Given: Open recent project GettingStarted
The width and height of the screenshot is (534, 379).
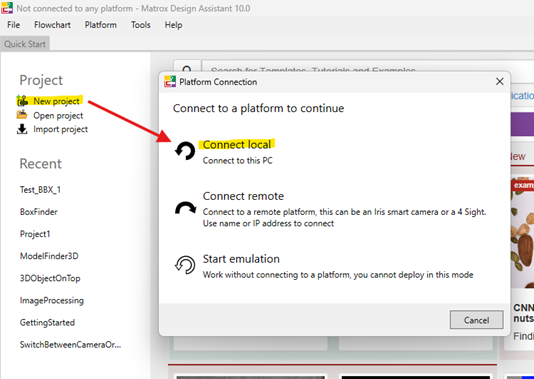Looking at the screenshot, I should click(x=47, y=322).
